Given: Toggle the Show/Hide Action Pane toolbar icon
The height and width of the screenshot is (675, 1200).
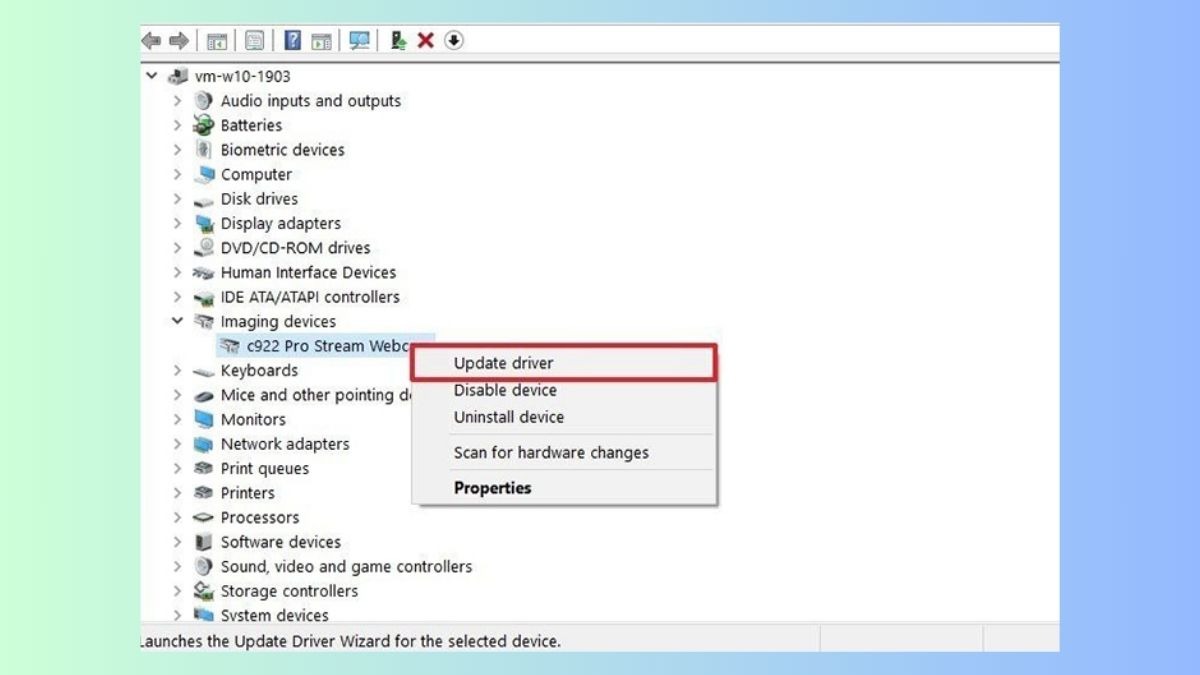Looking at the screenshot, I should tap(321, 40).
